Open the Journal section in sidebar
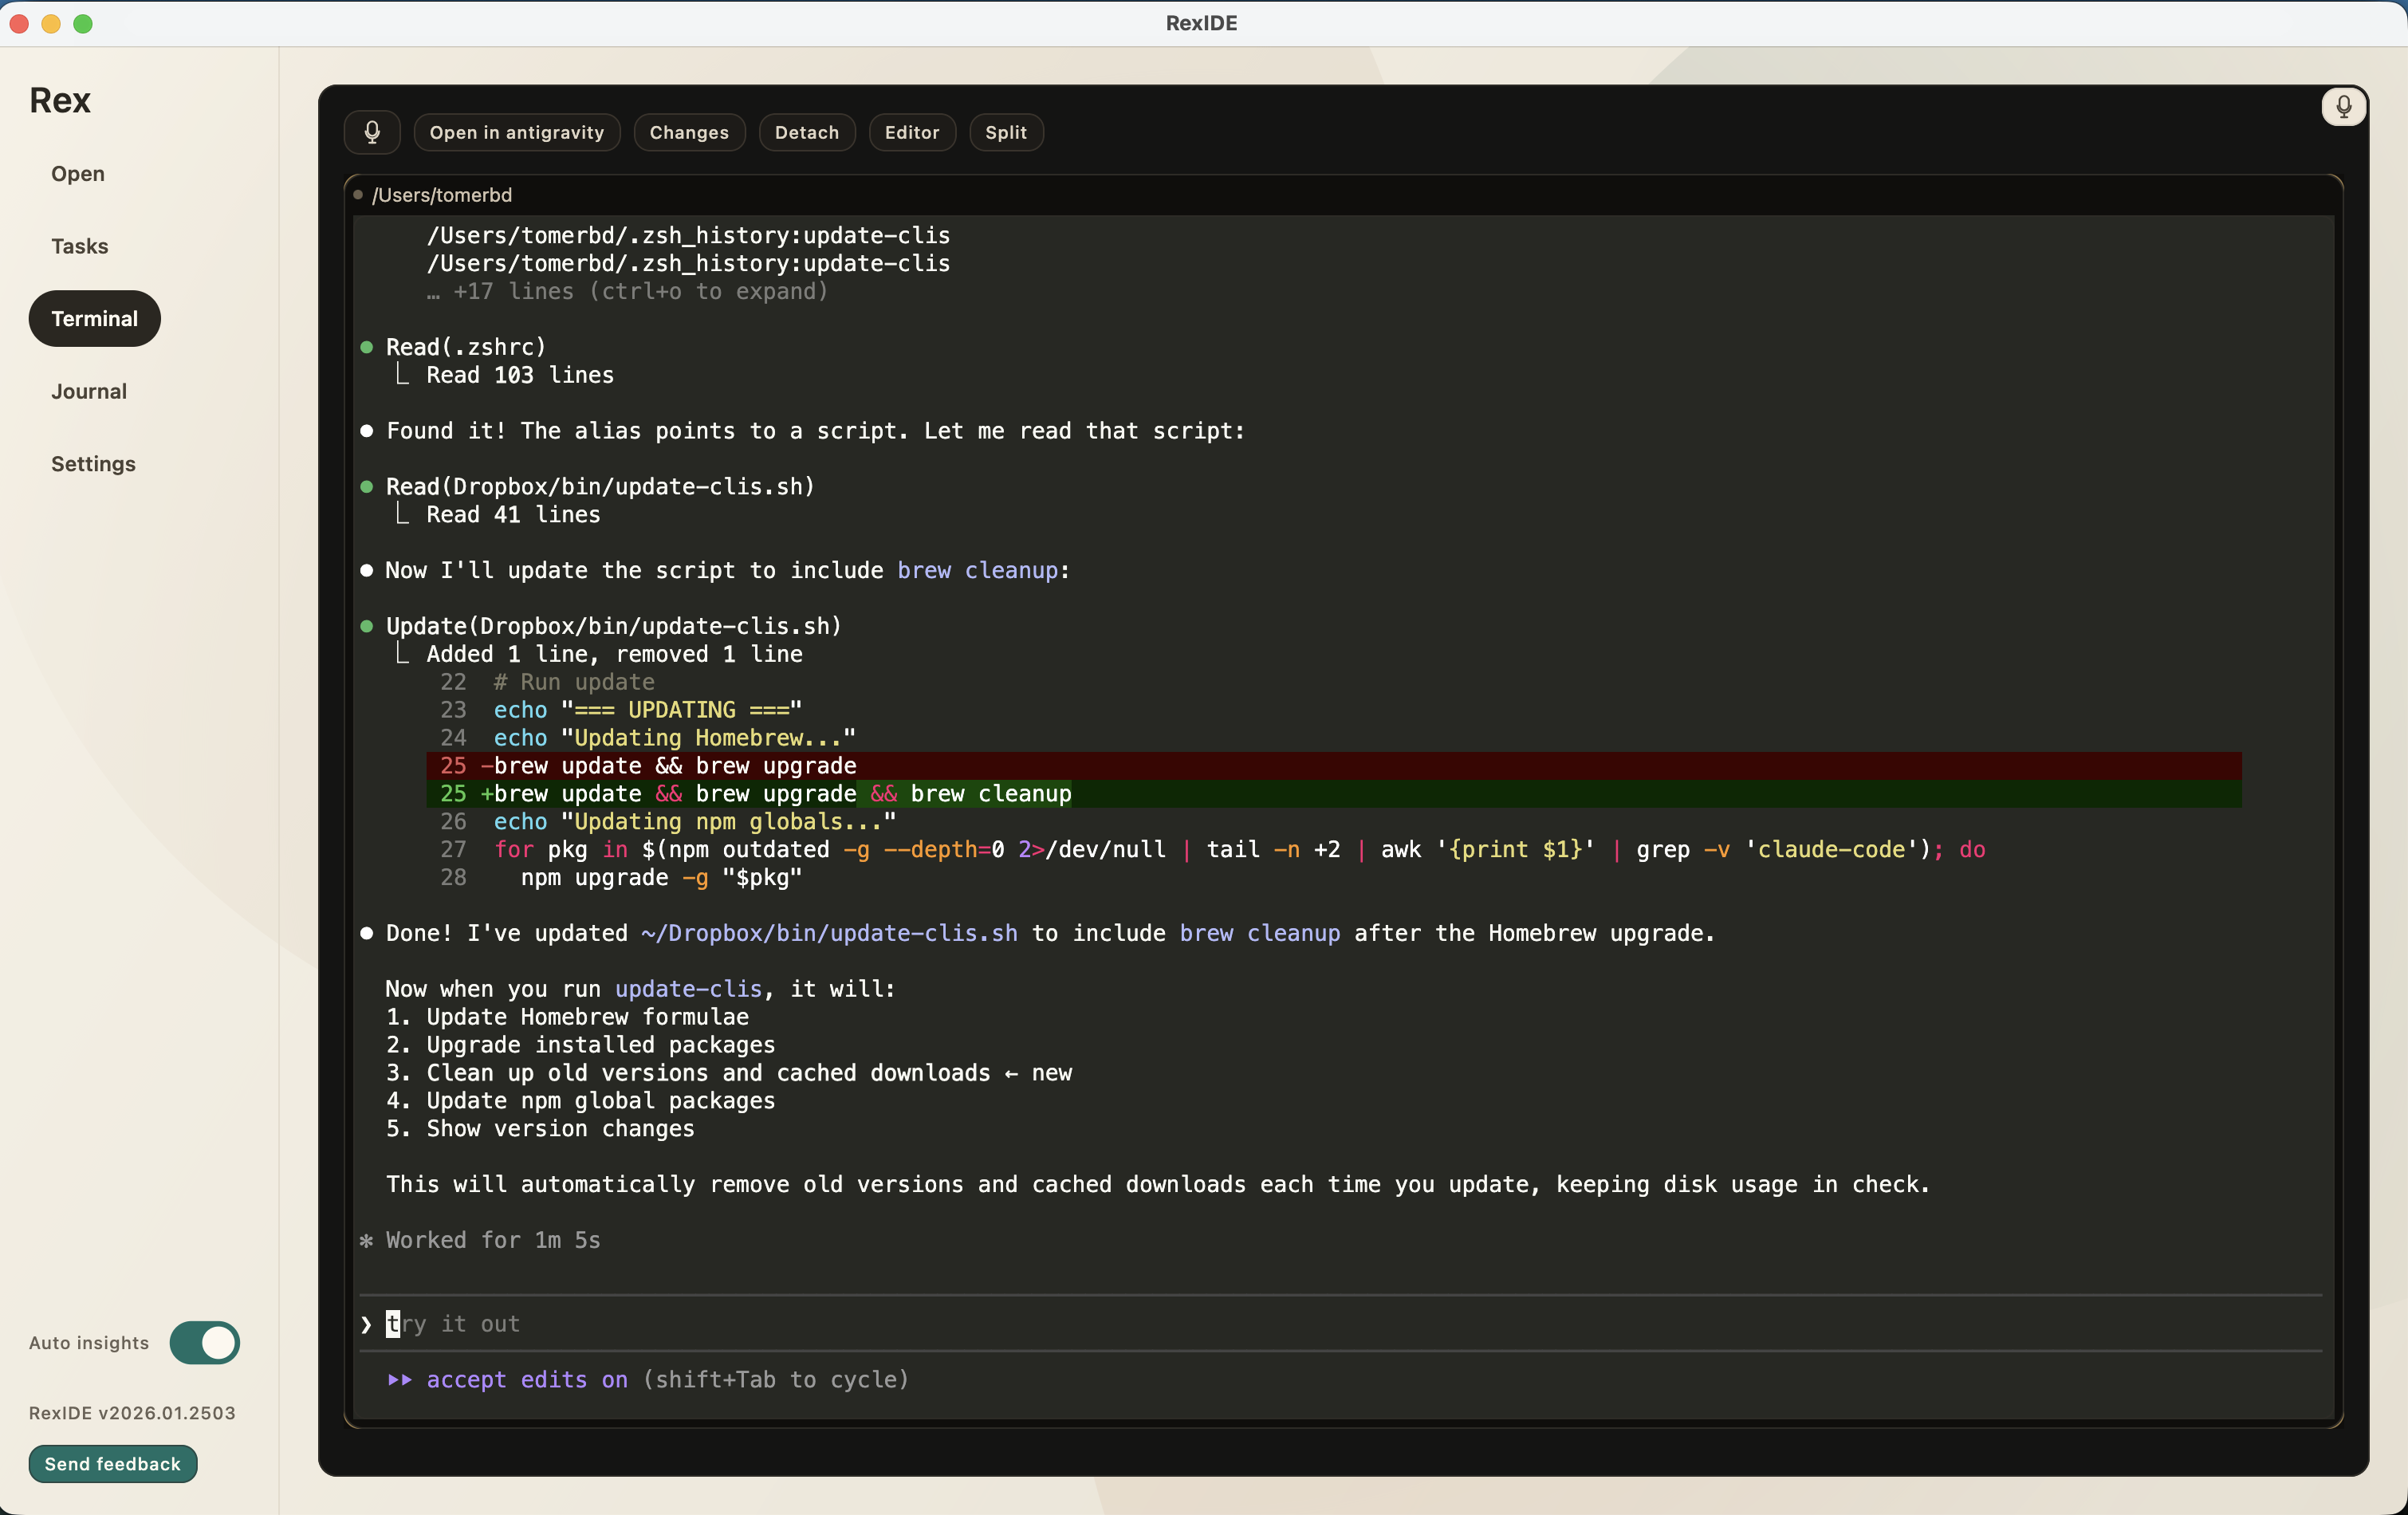The image size is (2408, 1515). 89,391
